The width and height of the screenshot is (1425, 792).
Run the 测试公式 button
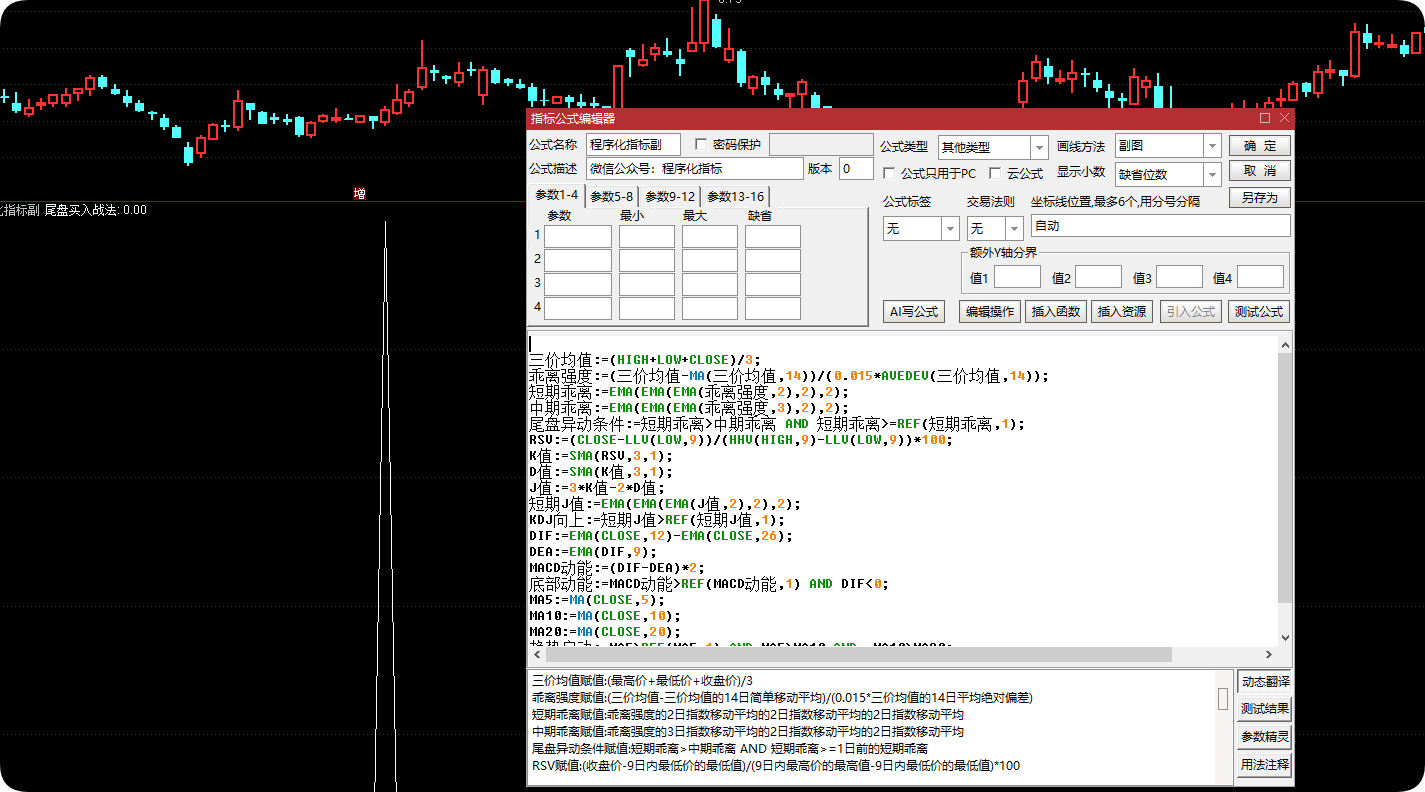[x=1259, y=312]
